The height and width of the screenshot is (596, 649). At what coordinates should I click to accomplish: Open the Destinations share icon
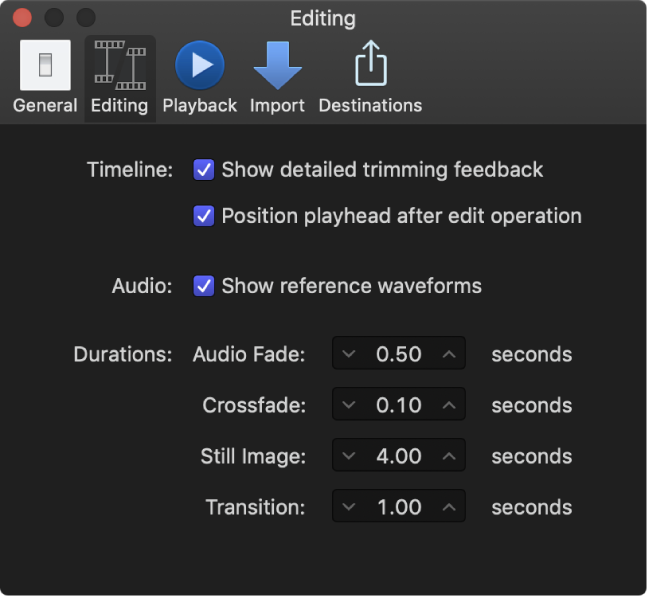(x=370, y=66)
